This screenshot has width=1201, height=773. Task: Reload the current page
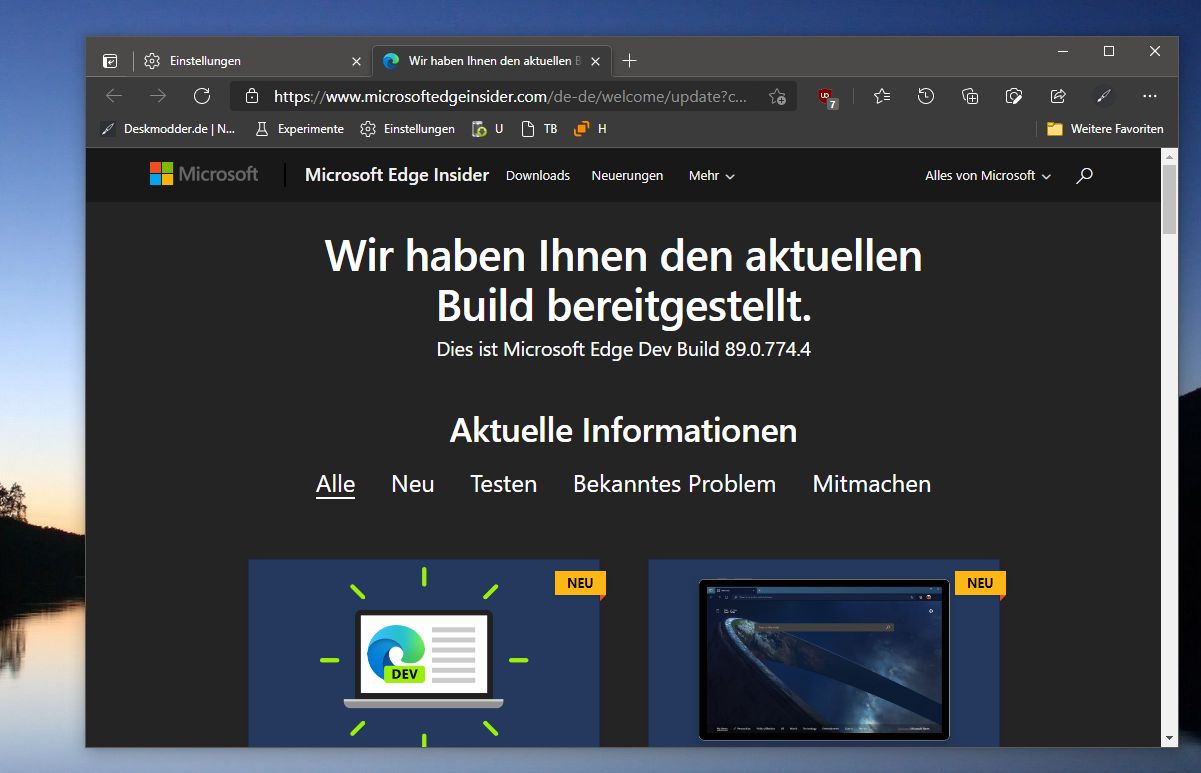pos(202,96)
